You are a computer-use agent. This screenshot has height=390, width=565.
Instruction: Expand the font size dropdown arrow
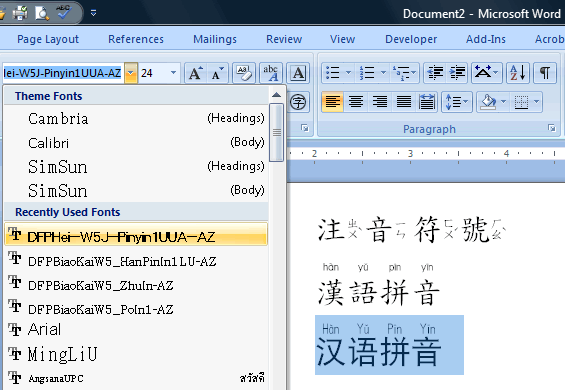tap(173, 73)
